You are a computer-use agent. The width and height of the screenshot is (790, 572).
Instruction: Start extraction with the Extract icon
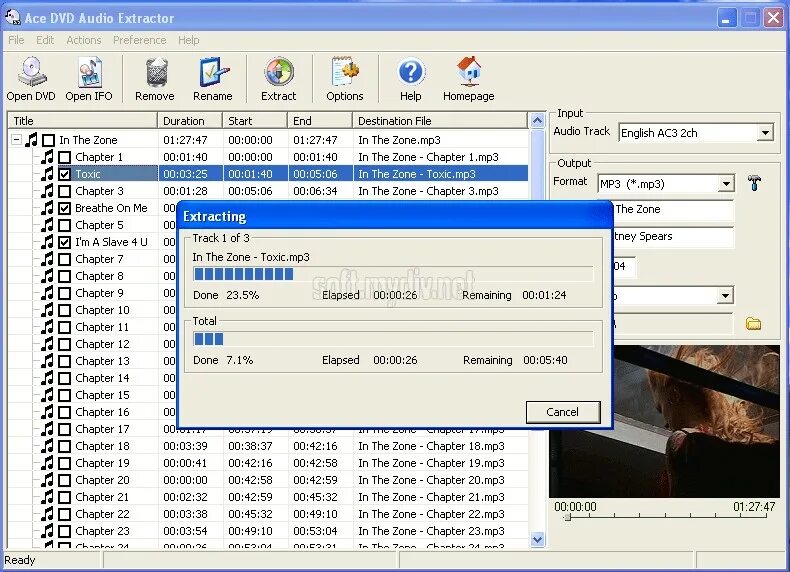(x=279, y=72)
